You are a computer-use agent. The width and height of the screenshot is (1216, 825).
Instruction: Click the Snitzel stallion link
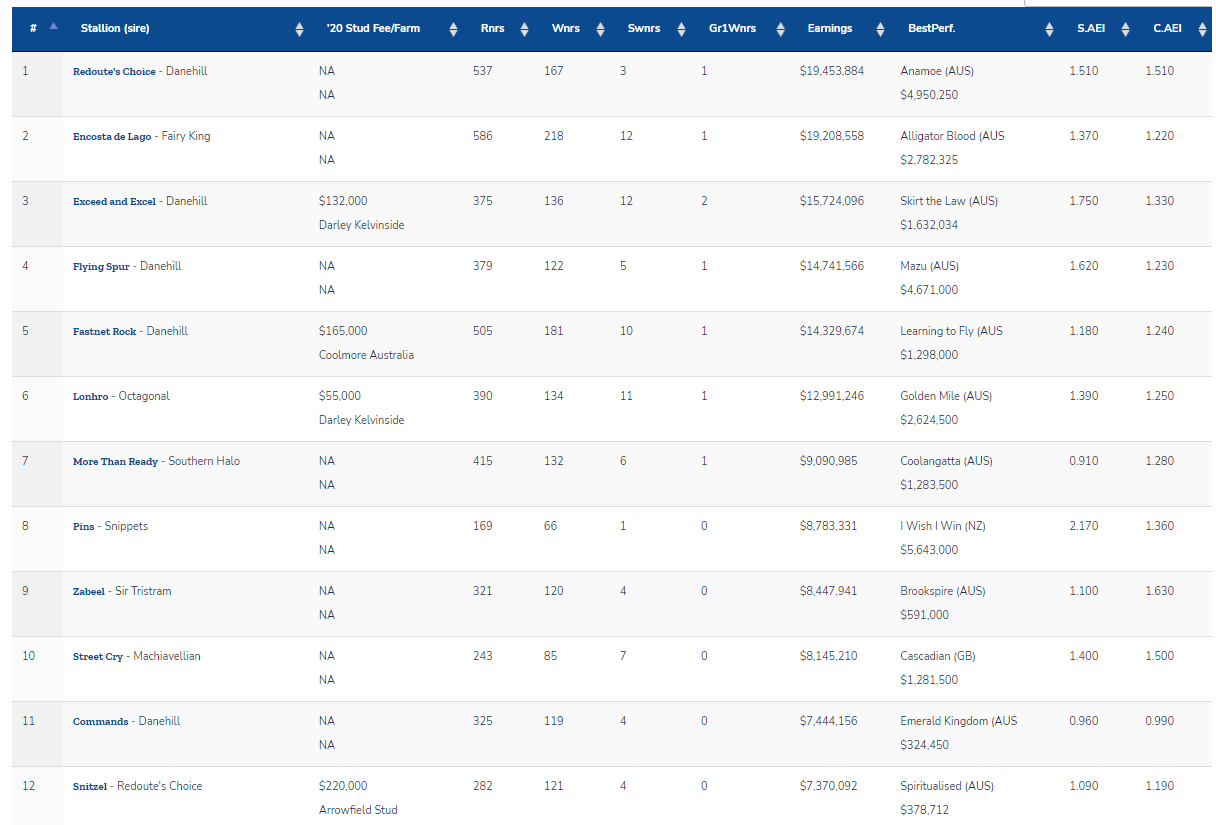click(91, 787)
